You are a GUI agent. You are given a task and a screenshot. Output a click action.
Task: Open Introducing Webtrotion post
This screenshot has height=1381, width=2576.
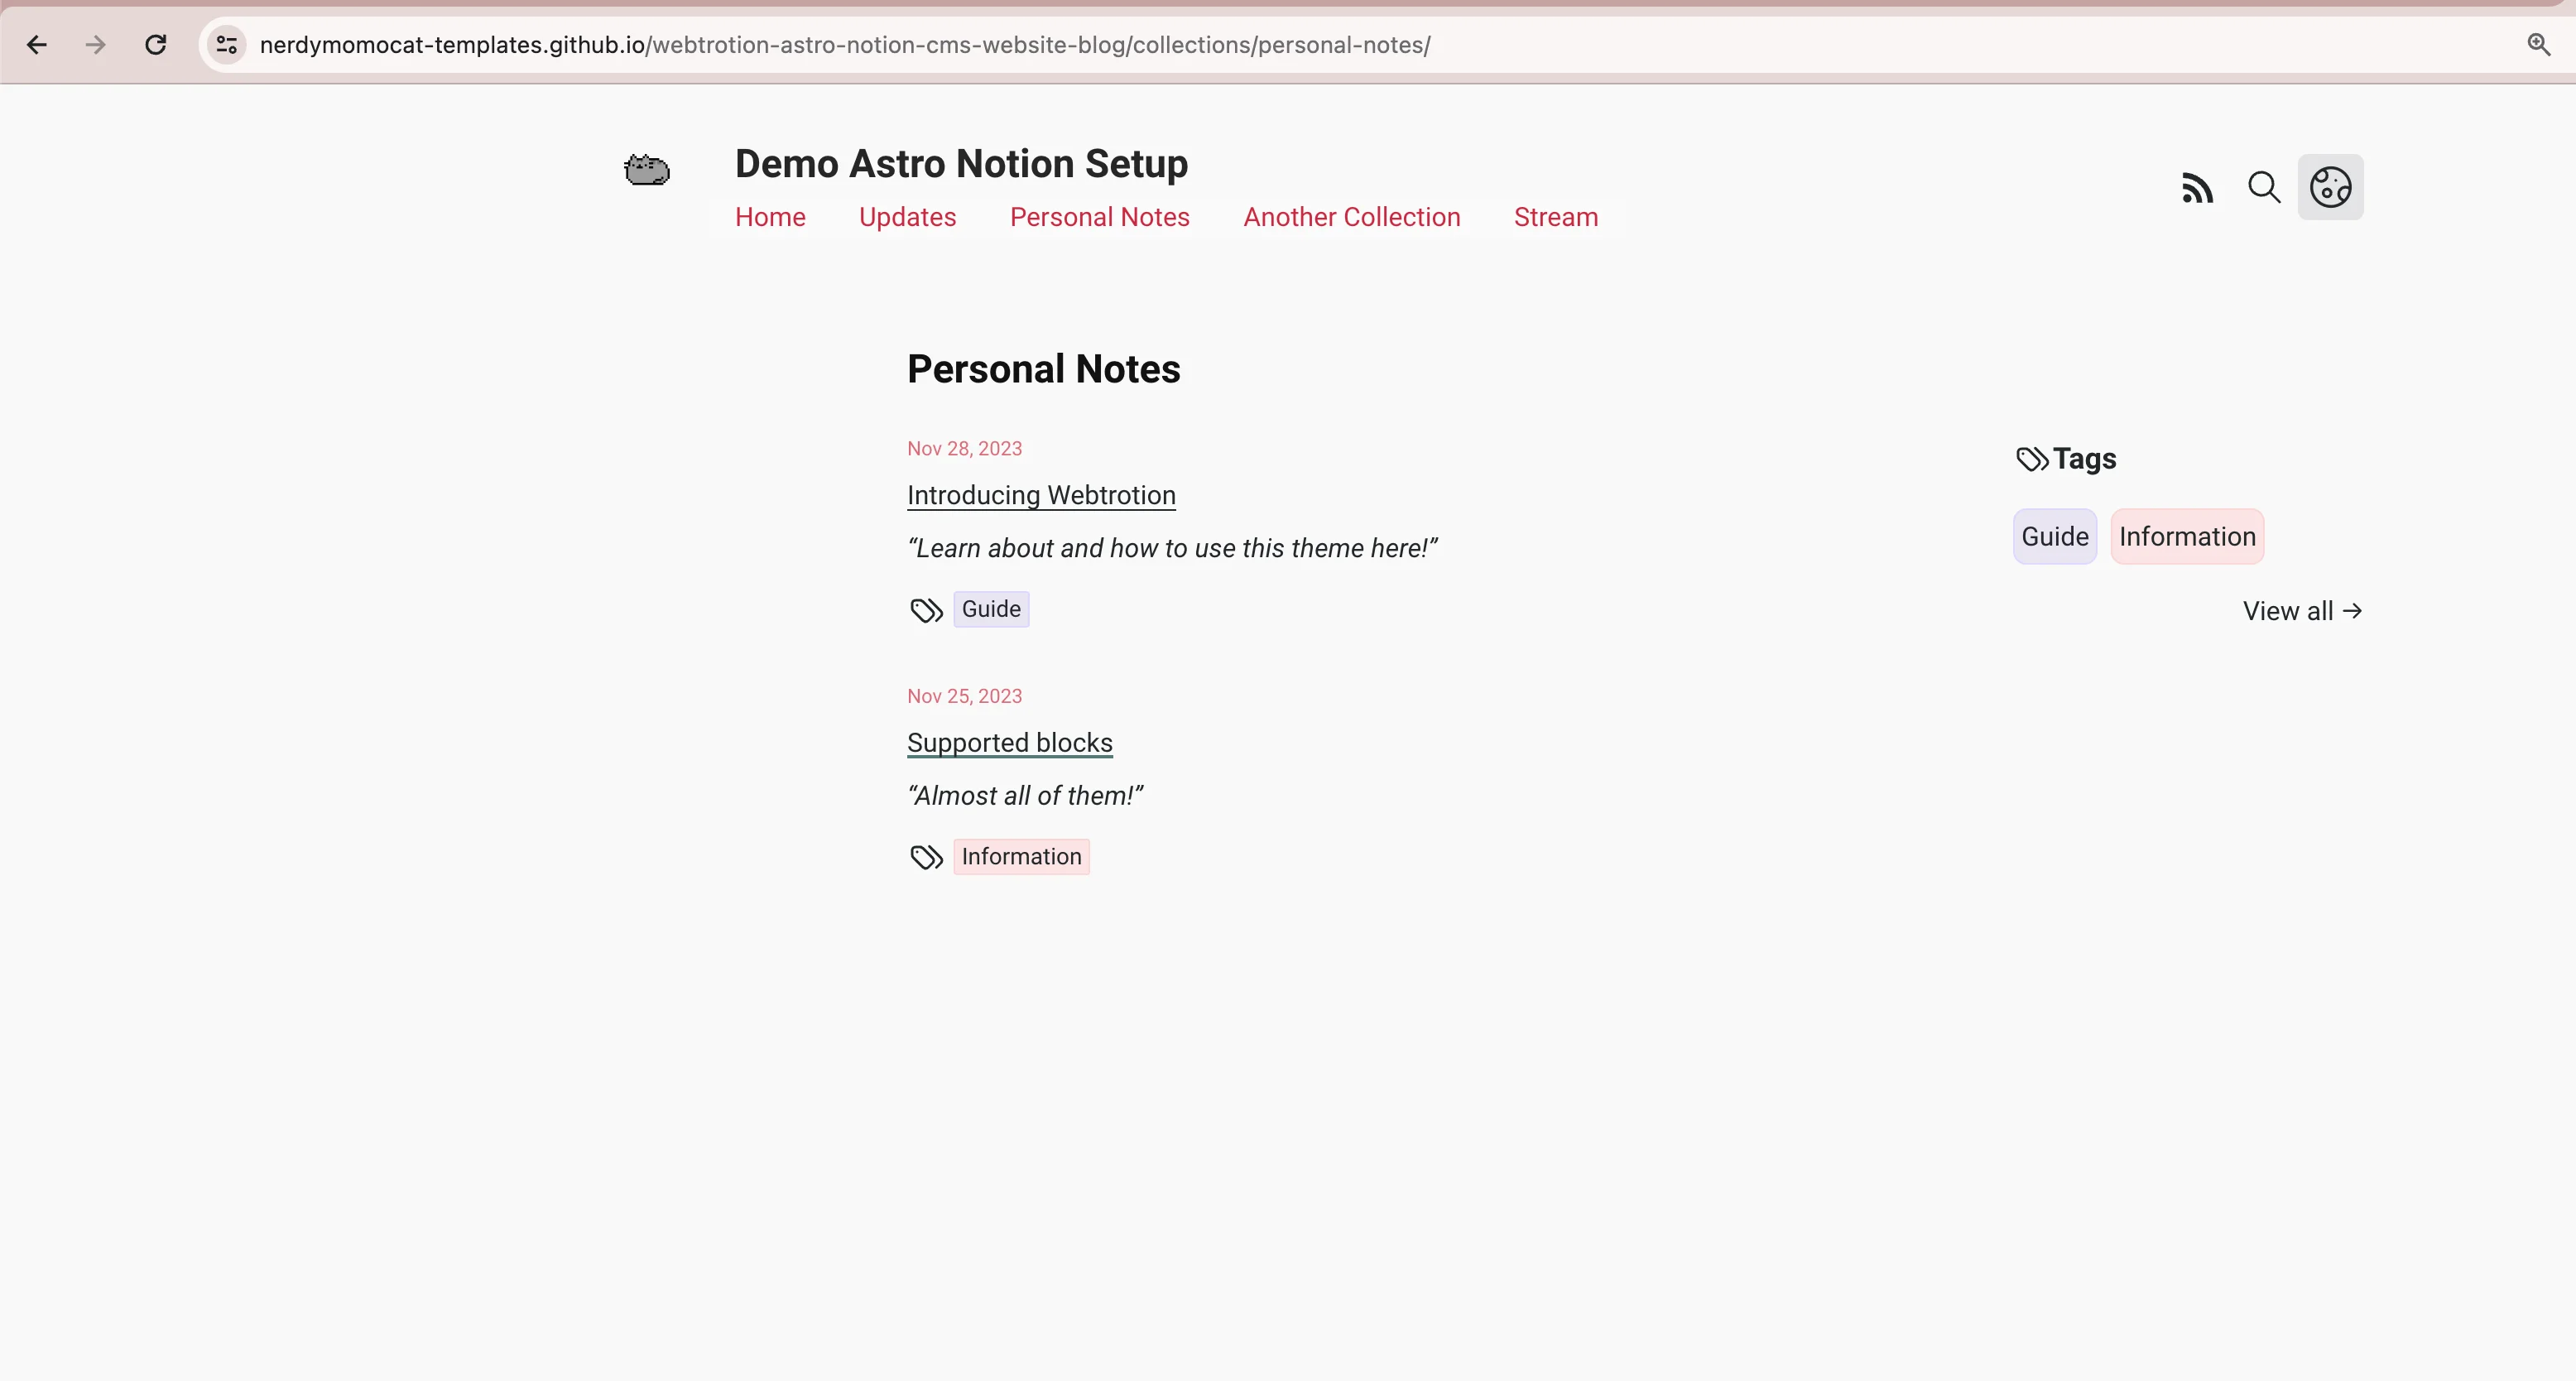pos(1041,495)
